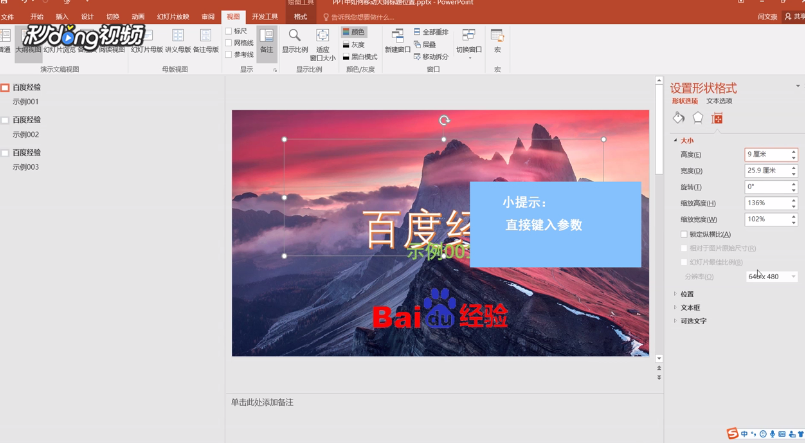Open the Notes Master (备注母版) view
Screen dimensions: 805x443
tap(205, 41)
